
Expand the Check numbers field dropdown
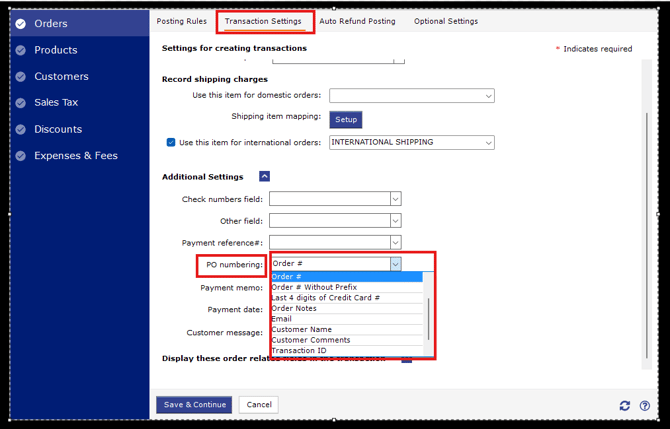tap(395, 199)
